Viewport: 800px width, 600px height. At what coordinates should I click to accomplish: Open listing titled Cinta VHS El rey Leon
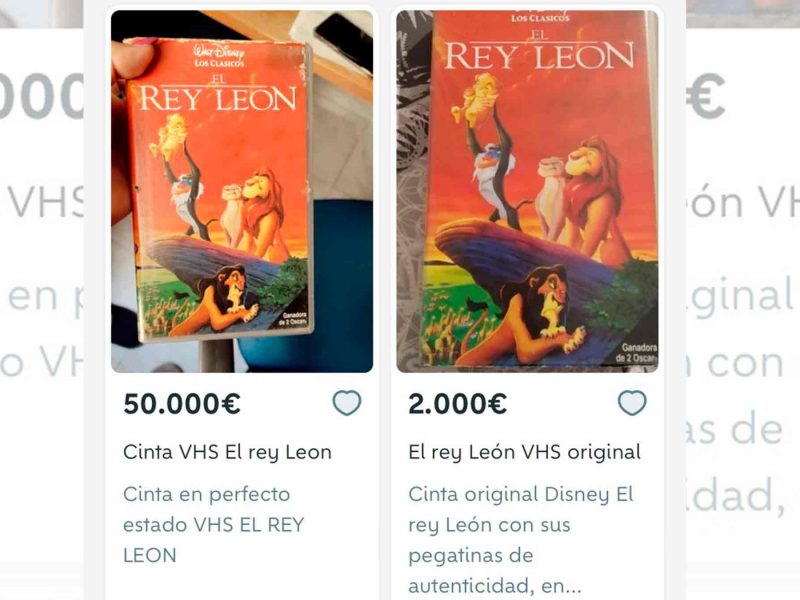228,452
